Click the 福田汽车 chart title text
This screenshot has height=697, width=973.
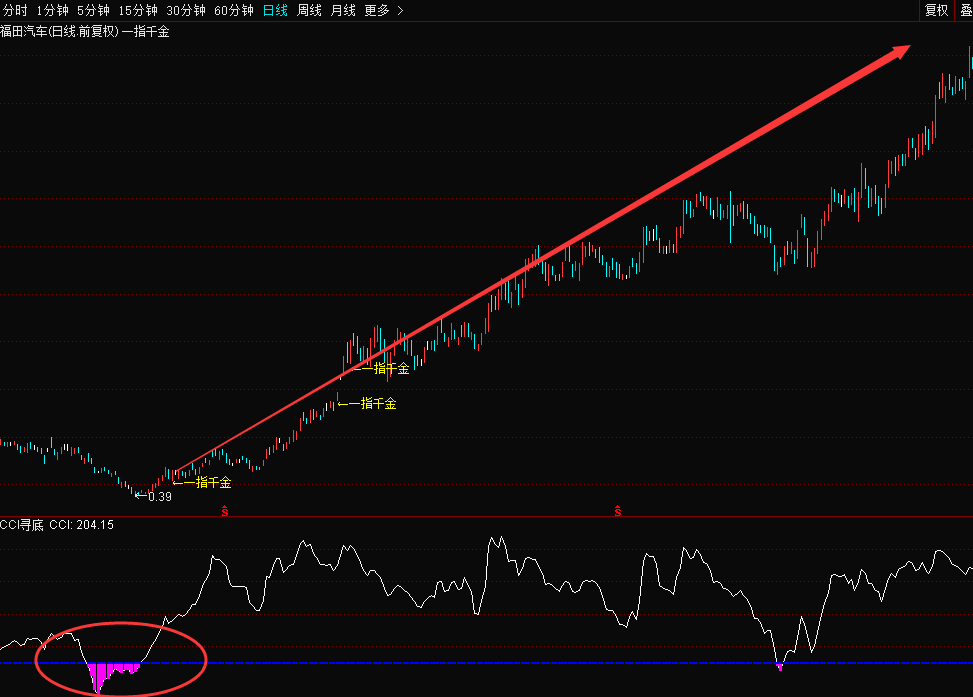pos(24,32)
